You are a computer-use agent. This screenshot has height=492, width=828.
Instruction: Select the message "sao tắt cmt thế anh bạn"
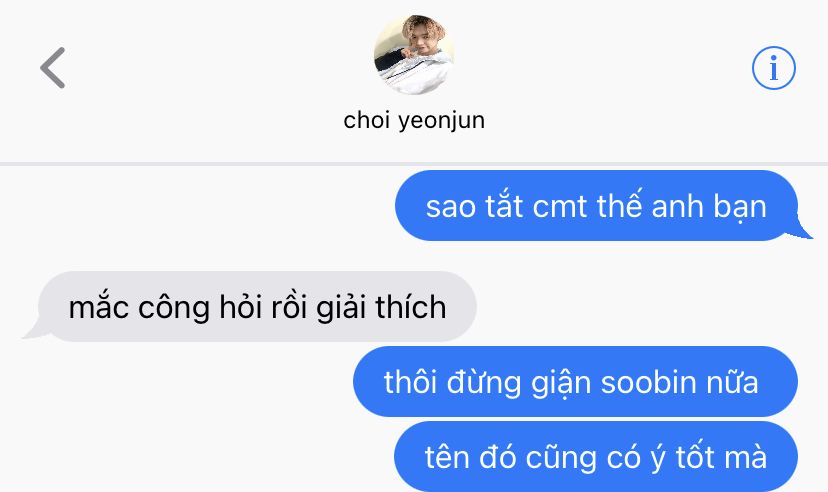(596, 205)
